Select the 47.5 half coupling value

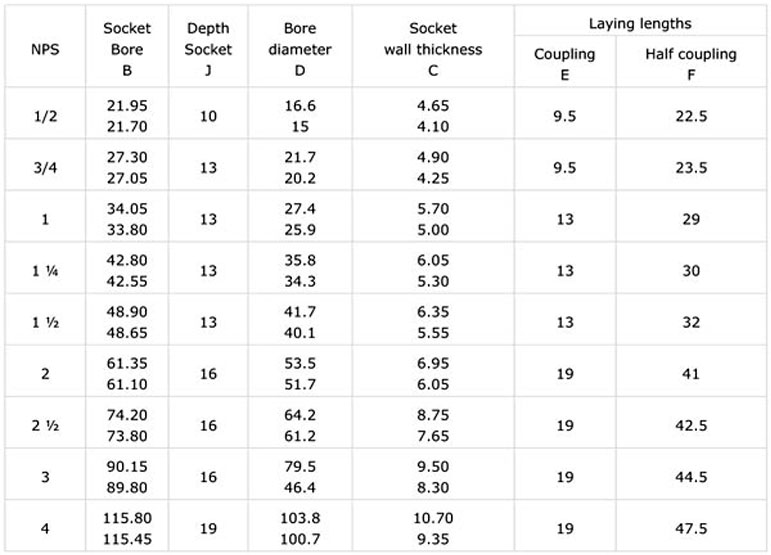691,528
